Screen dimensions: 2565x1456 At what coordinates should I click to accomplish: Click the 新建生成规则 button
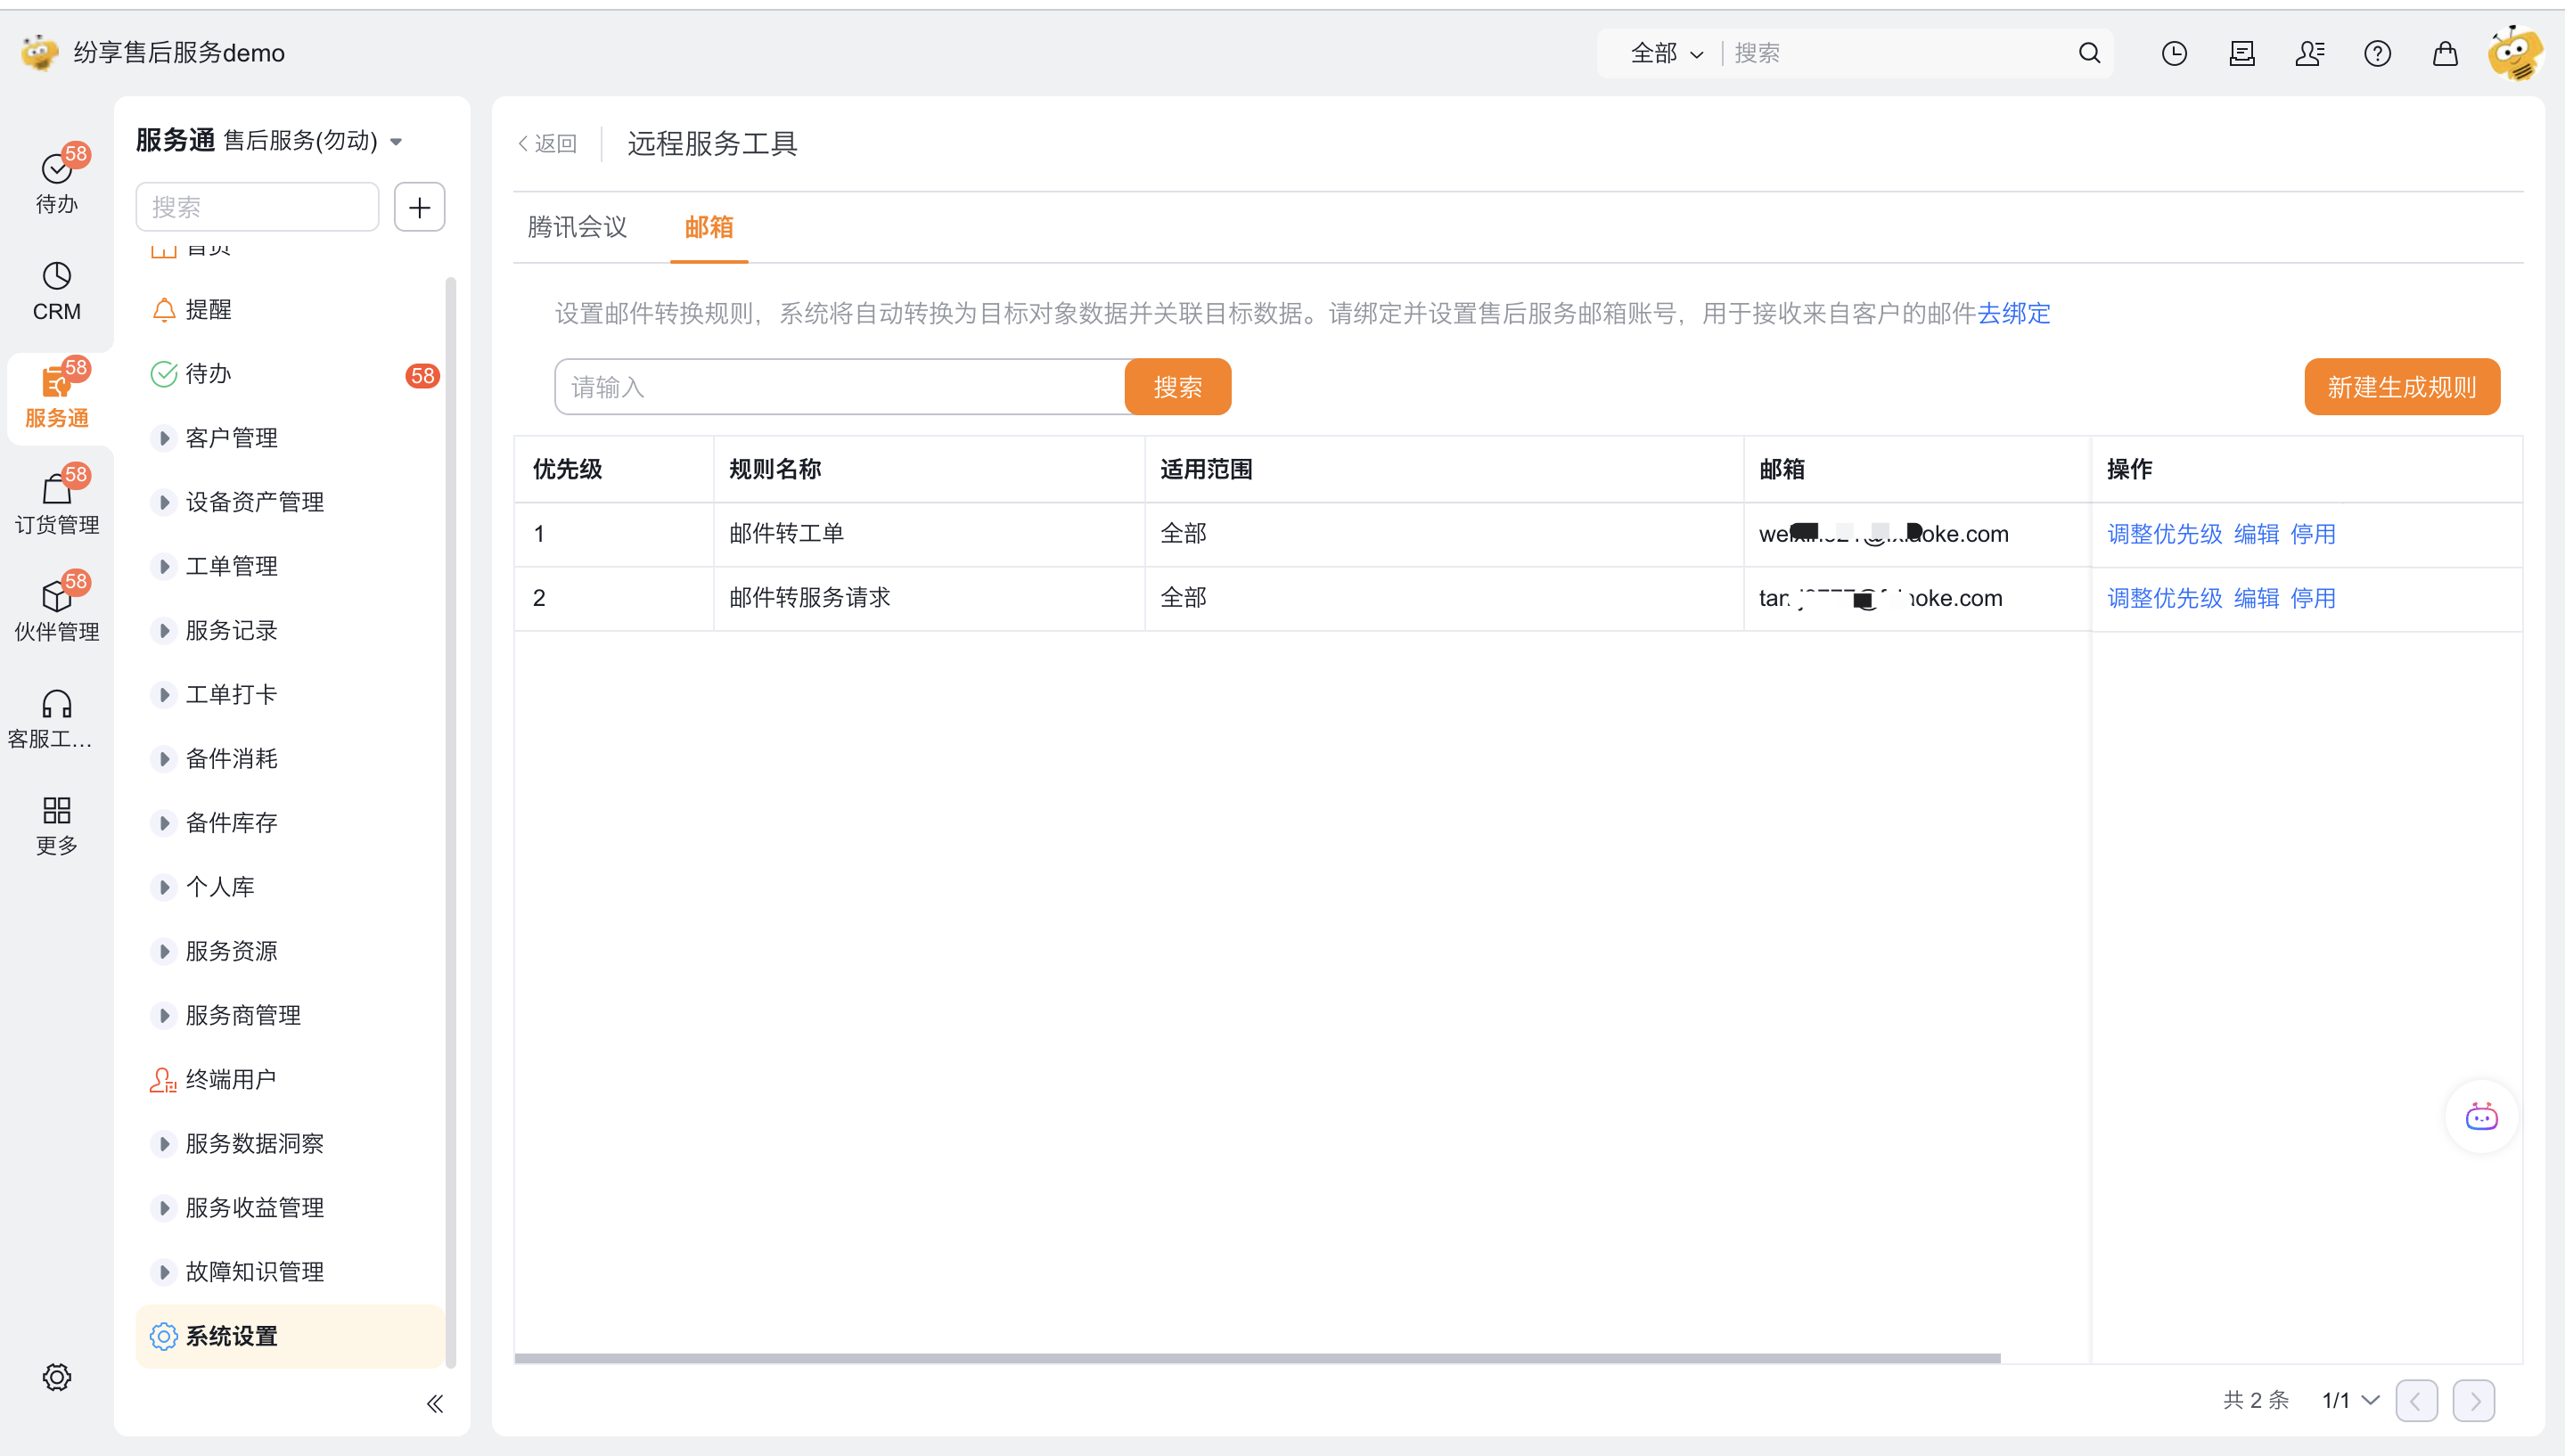coord(2401,387)
